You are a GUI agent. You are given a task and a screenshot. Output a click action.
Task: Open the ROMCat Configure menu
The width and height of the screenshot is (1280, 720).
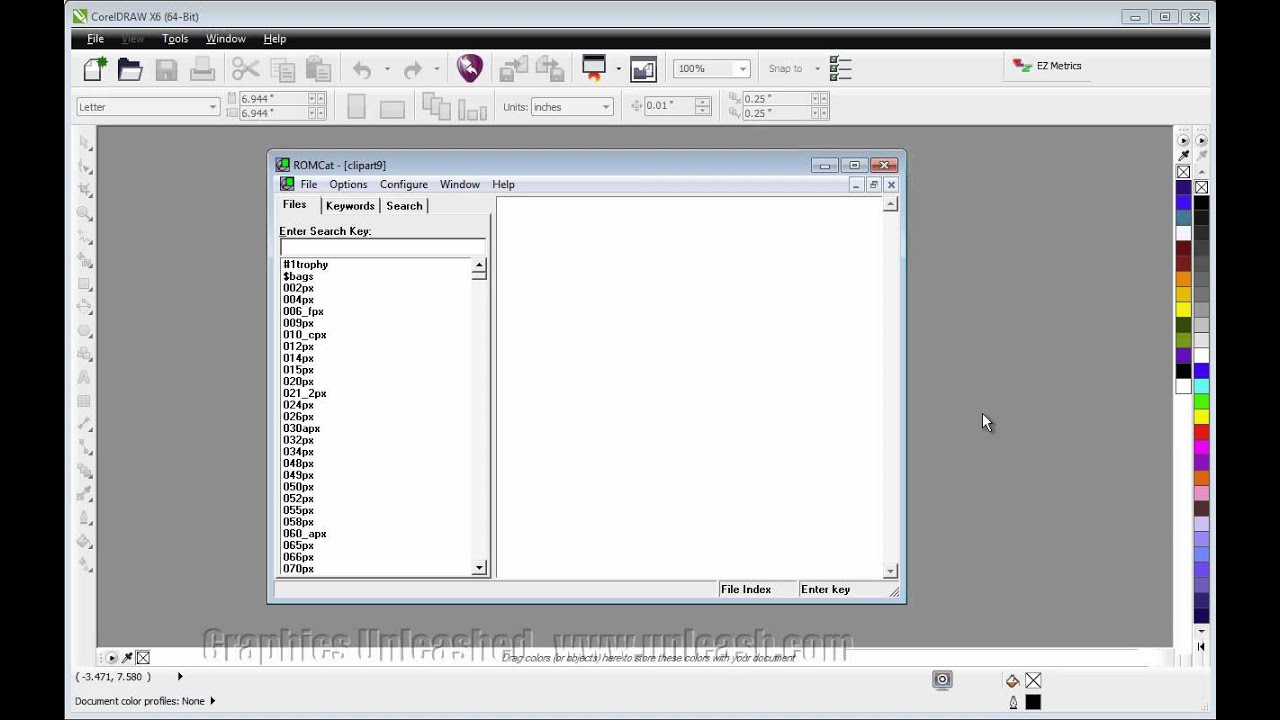click(x=404, y=185)
